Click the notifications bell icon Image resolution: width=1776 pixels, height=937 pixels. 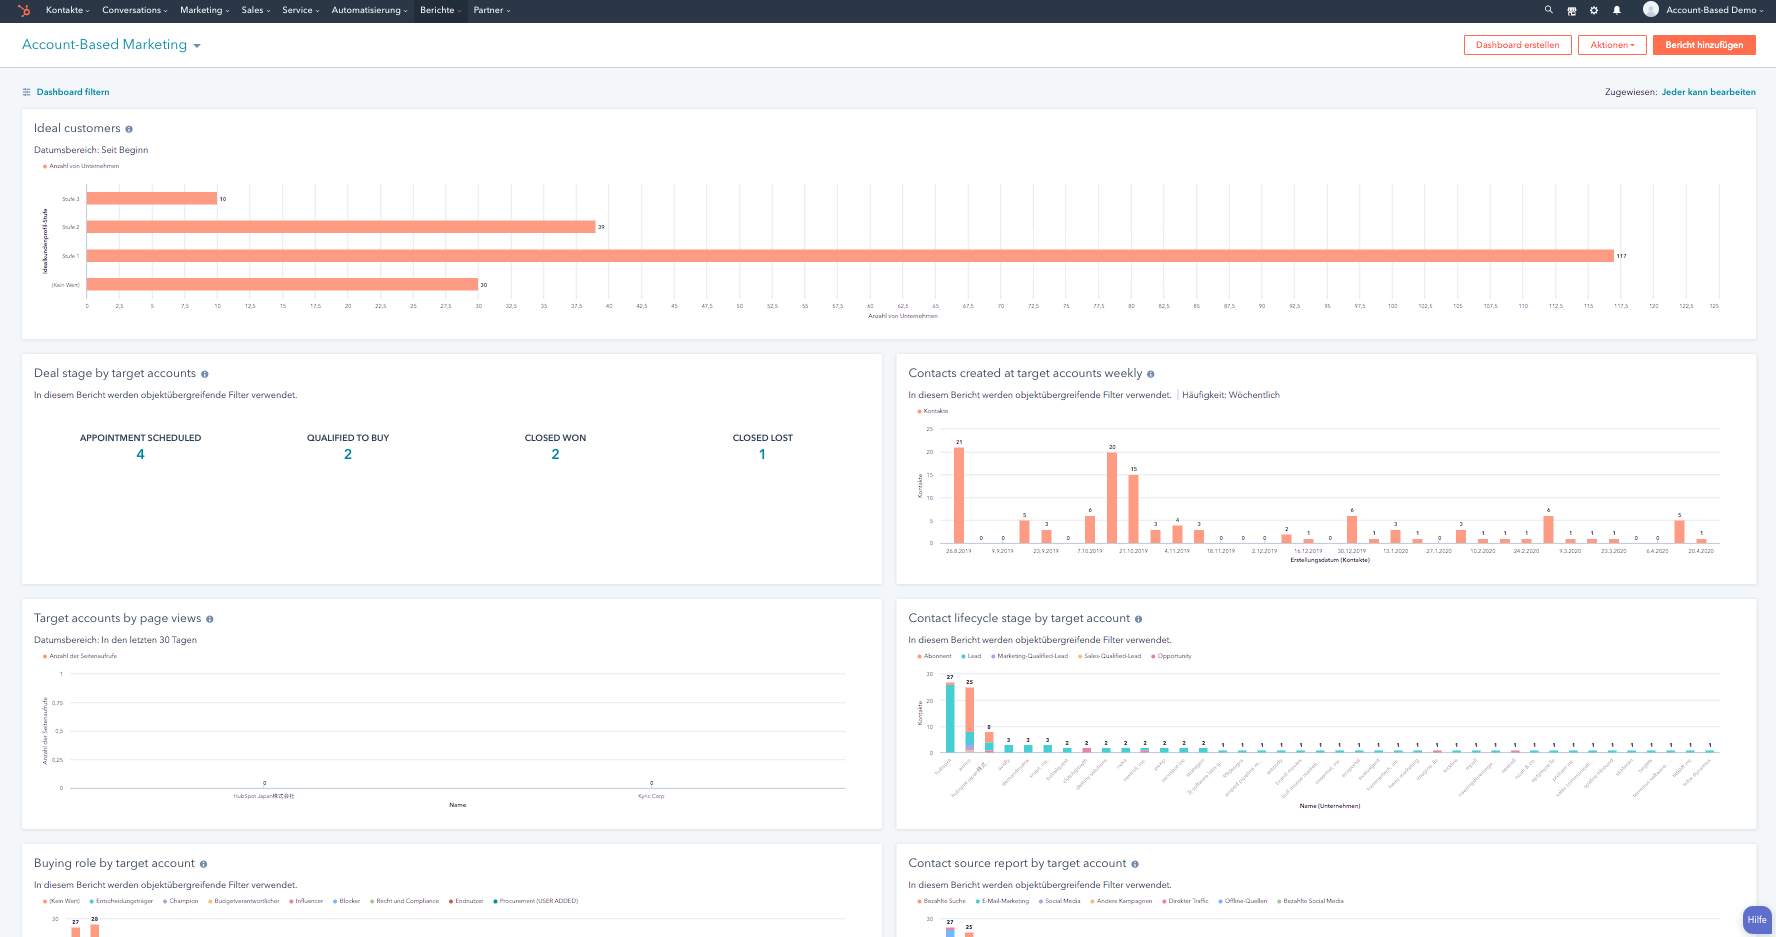tap(1617, 10)
